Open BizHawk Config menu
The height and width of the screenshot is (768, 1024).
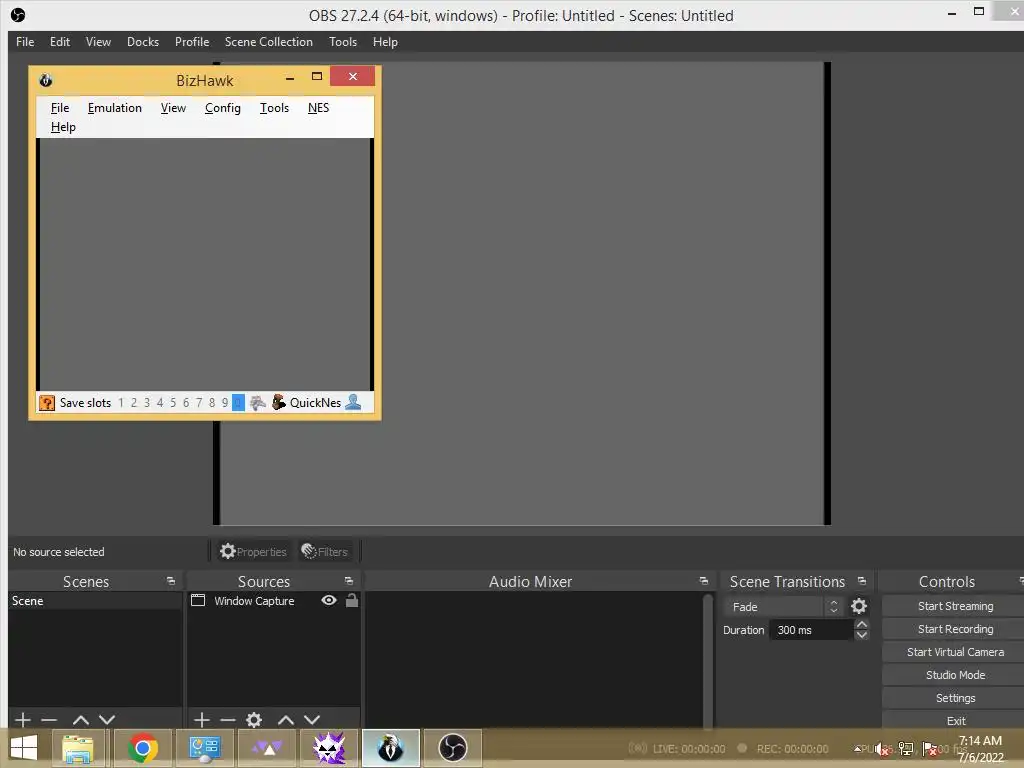point(223,108)
